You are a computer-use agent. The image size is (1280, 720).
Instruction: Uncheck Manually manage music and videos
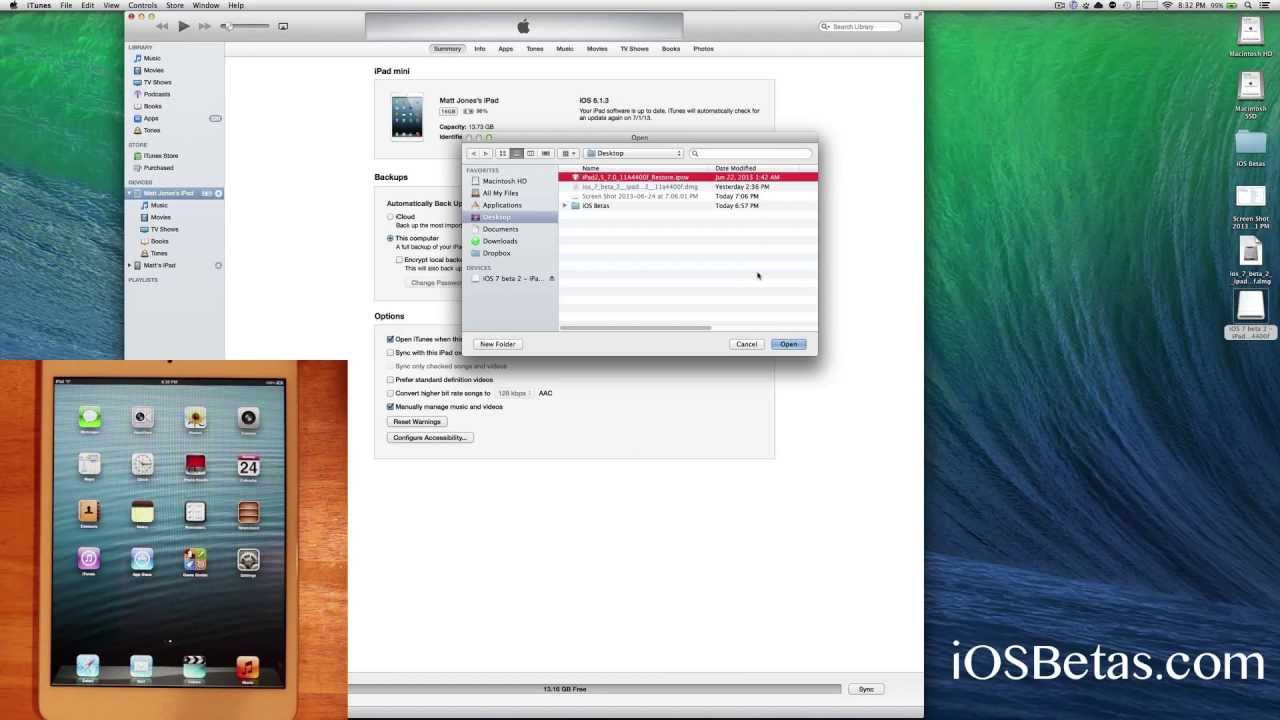pyautogui.click(x=390, y=406)
